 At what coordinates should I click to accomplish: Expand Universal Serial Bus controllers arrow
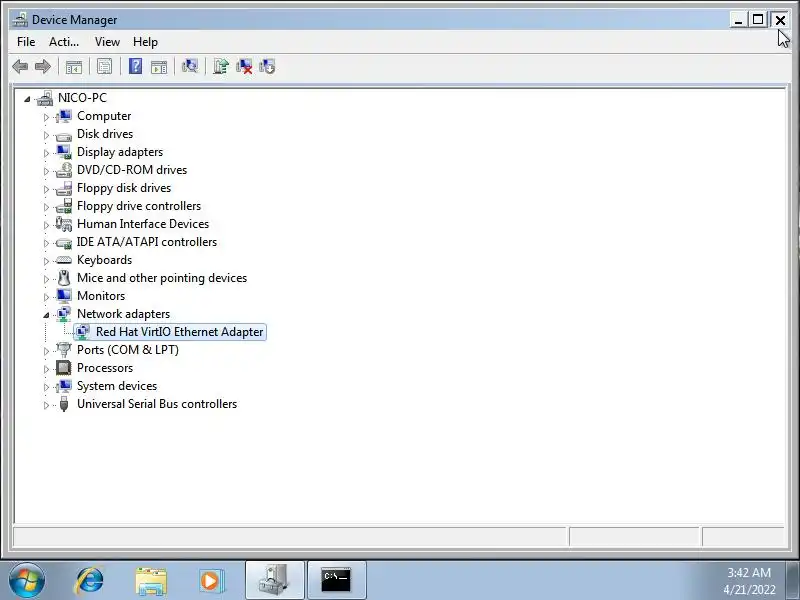pyautogui.click(x=46, y=405)
